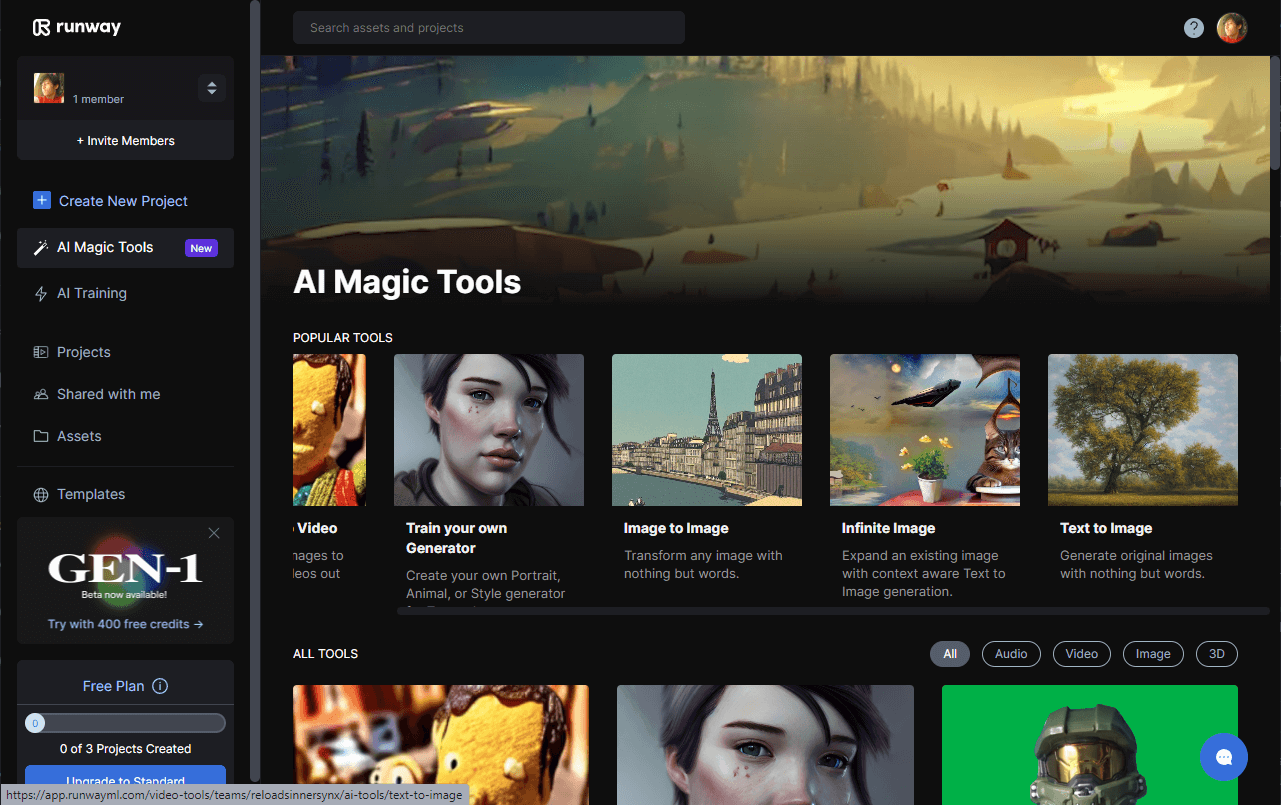This screenshot has height=805, width=1281.
Task: Click the New badge on AI Magic Tools
Action: 201,248
